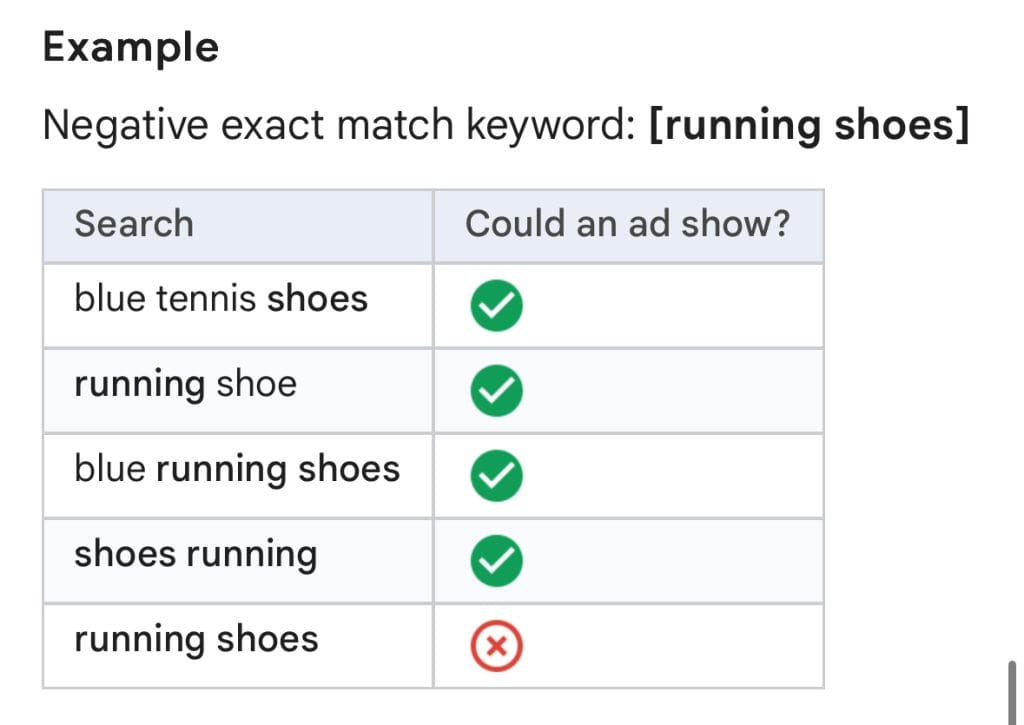Click the "running shoes" text in last row
The image size is (1024, 725).
196,640
